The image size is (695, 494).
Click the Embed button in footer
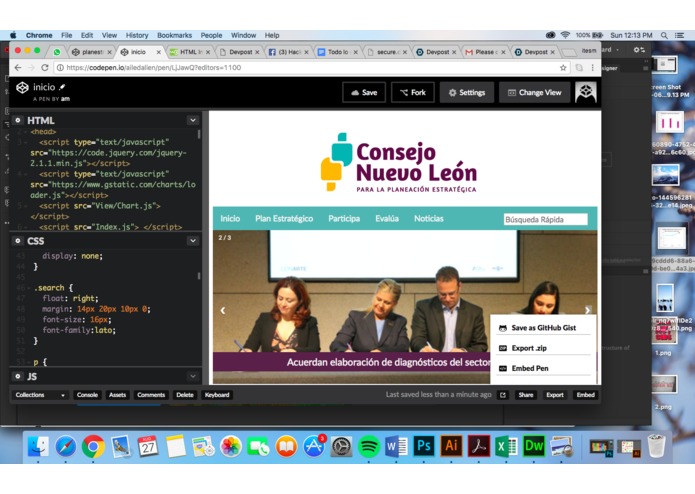pos(586,395)
